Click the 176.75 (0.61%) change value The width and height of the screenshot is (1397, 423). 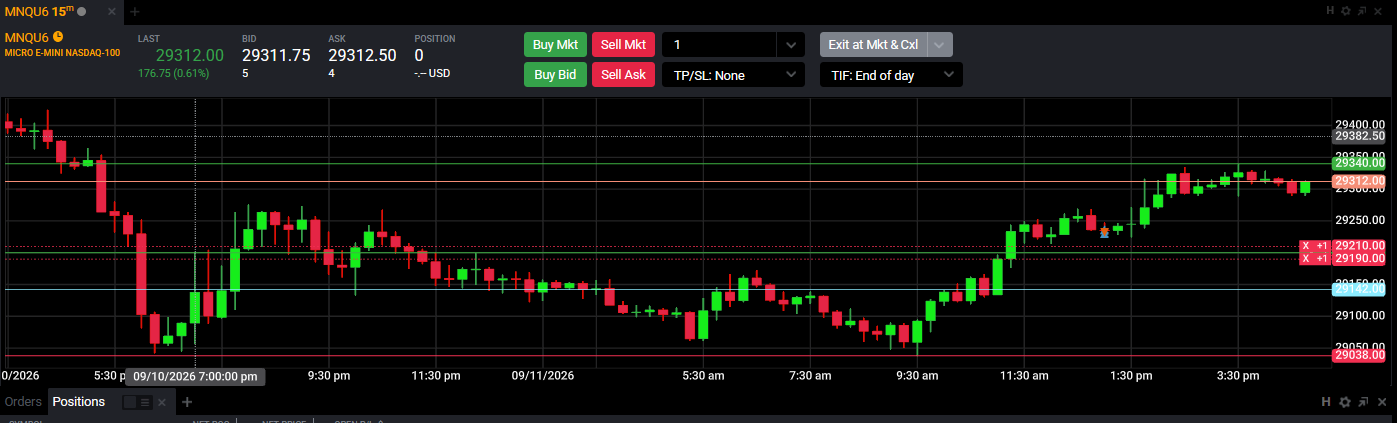click(175, 74)
